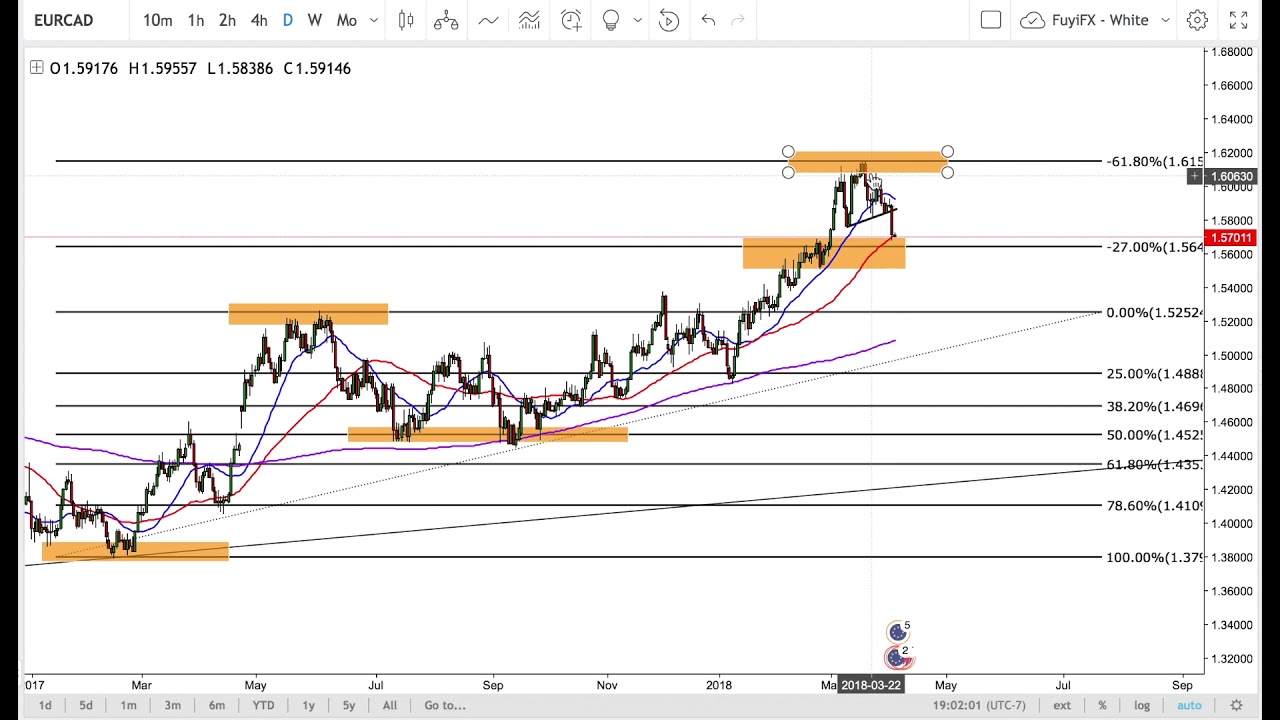Toggle the ext extended hours option

(1062, 705)
